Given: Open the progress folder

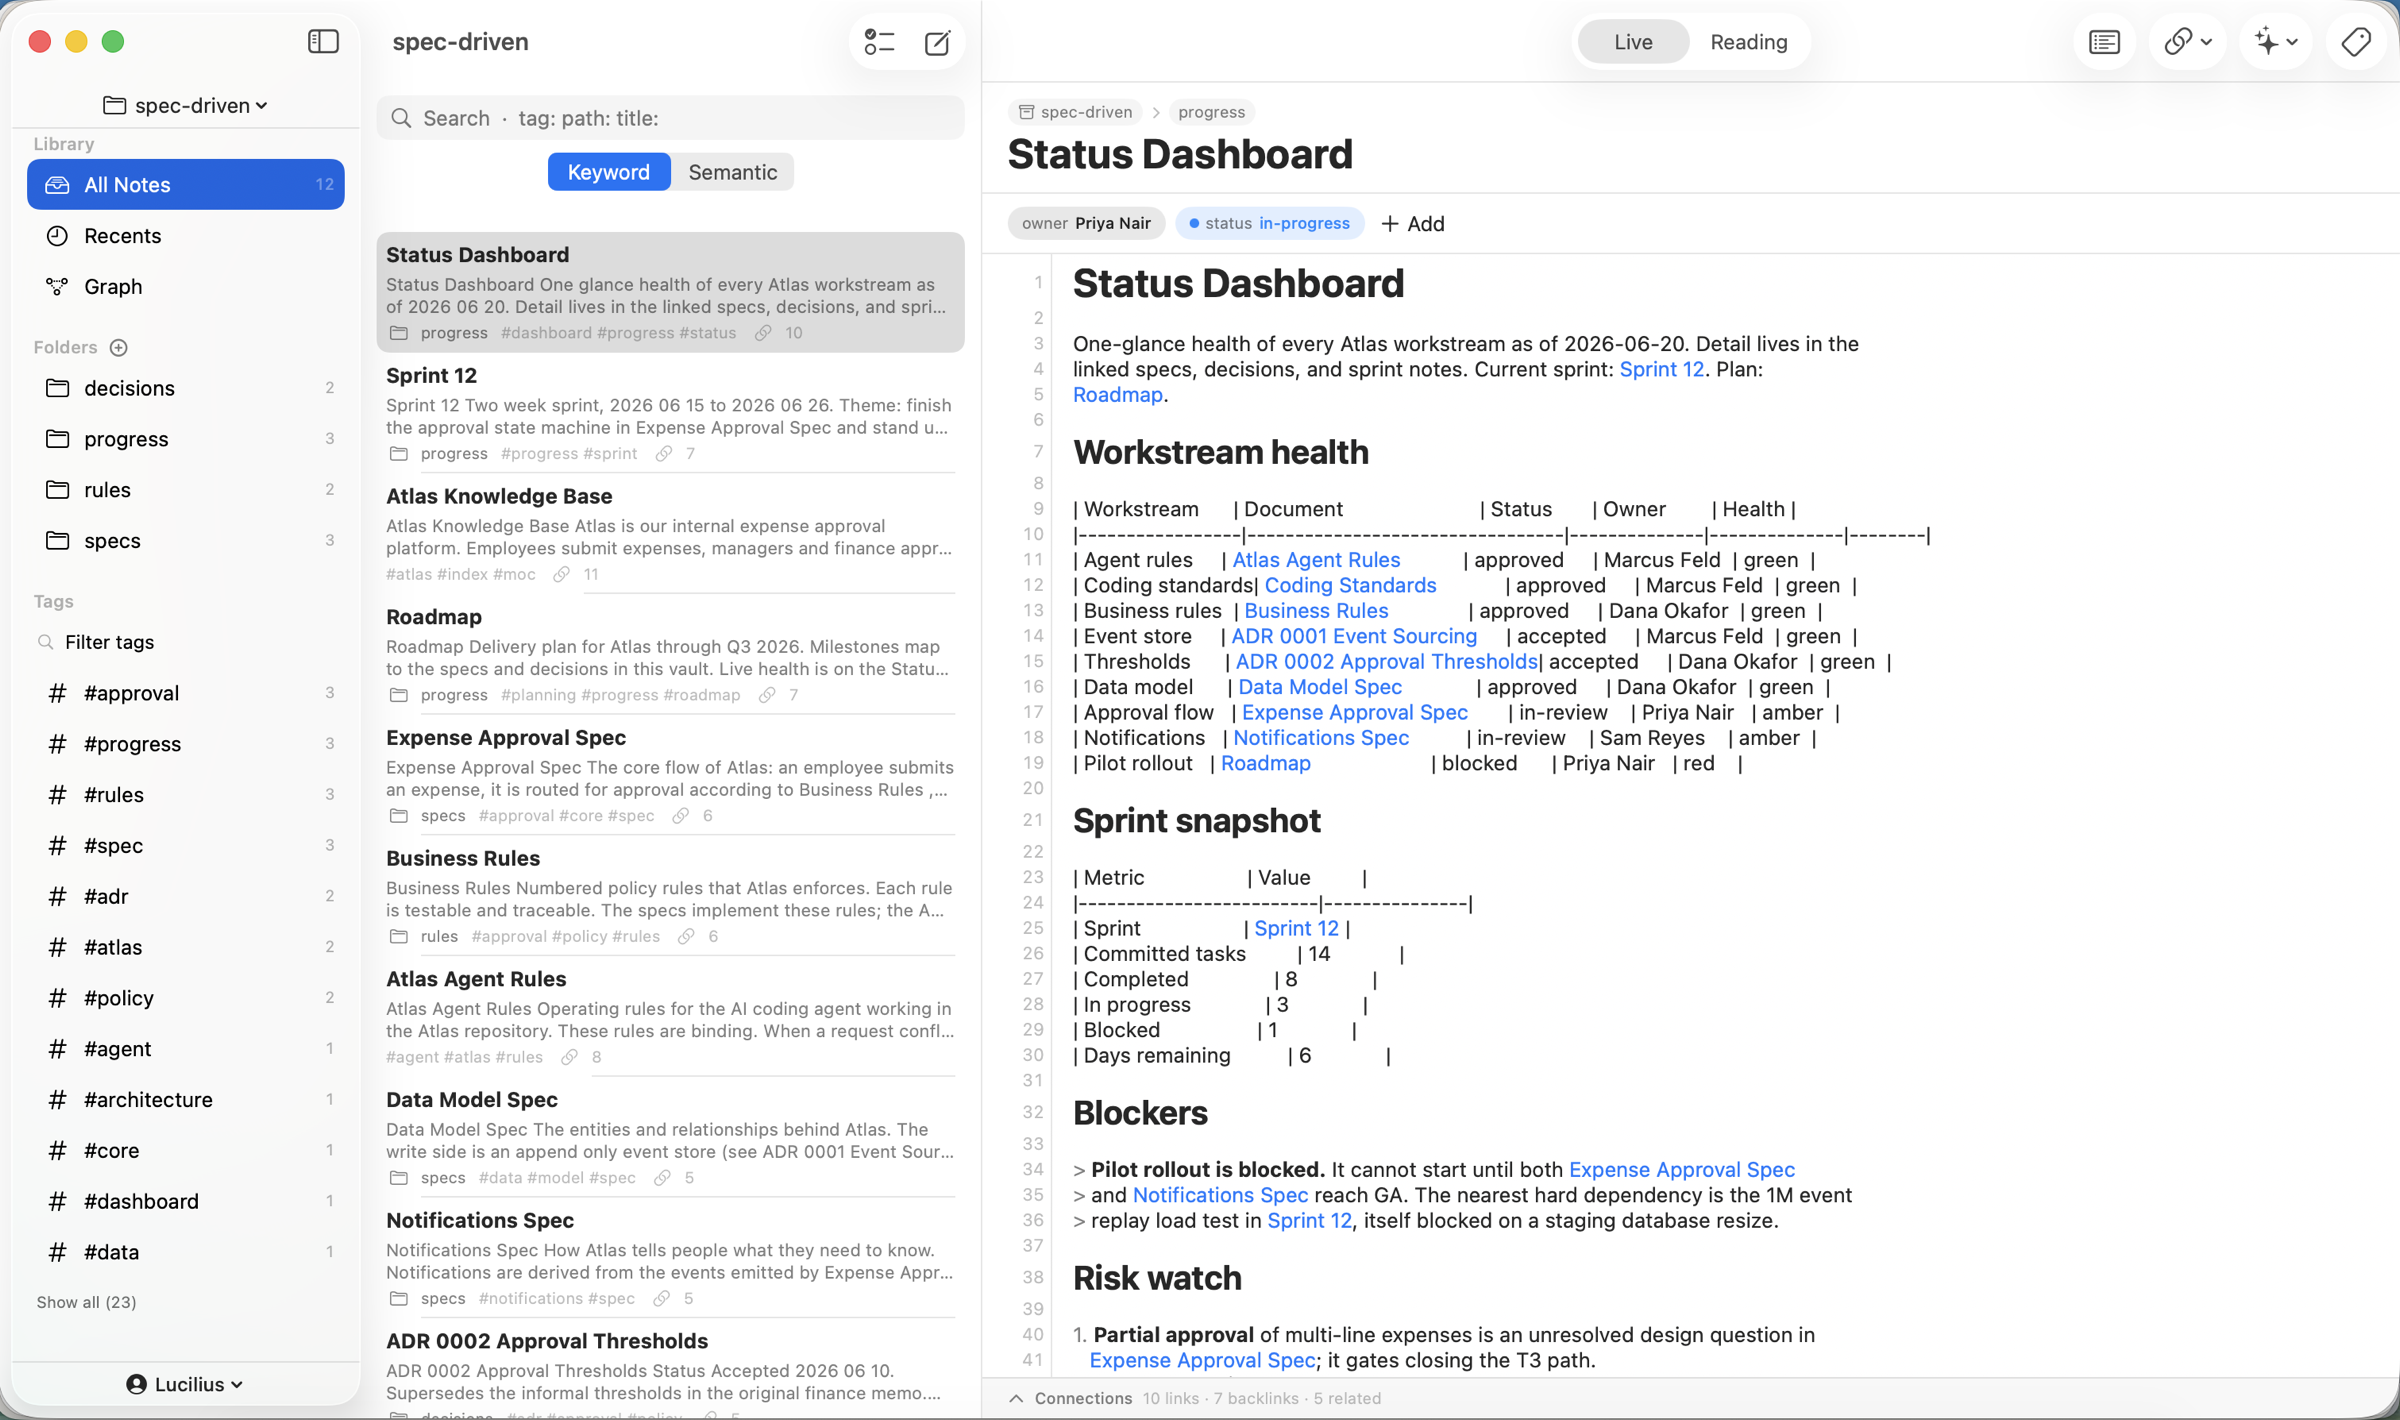Looking at the screenshot, I should click(186, 439).
